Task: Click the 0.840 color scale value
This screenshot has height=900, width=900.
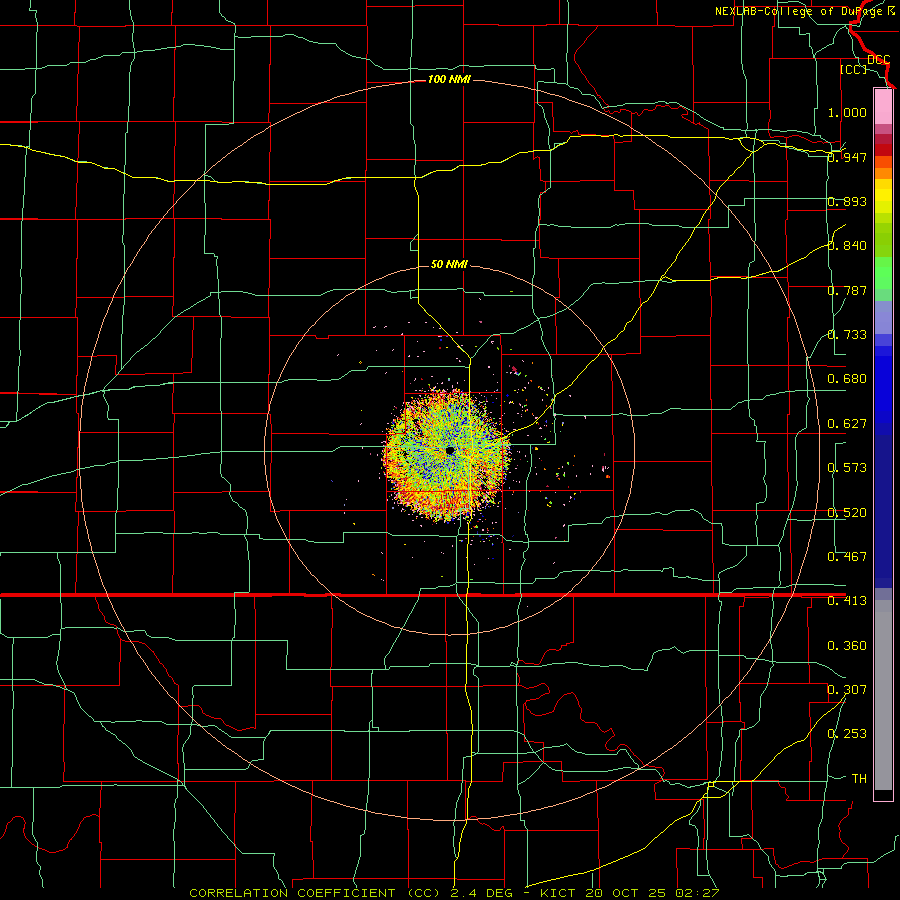Action: 847,246
